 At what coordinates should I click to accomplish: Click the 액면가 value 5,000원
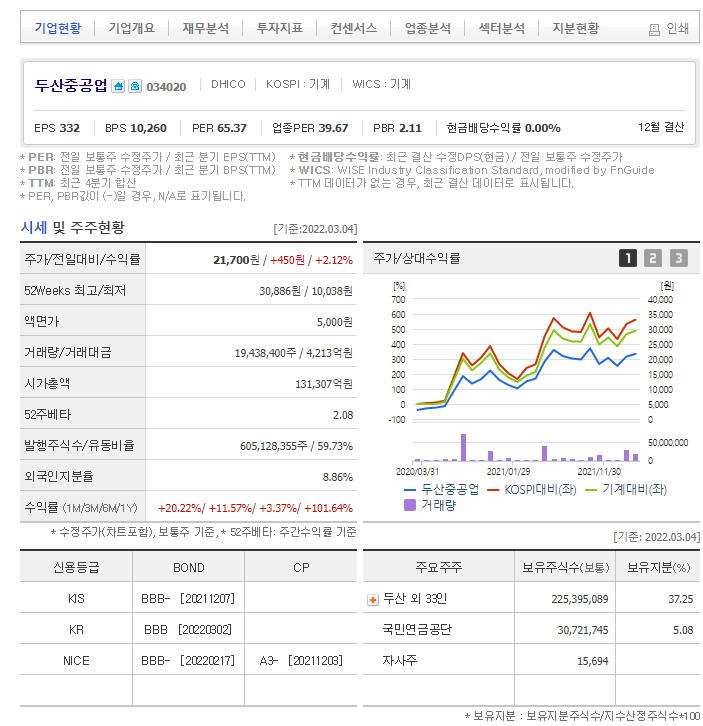point(334,322)
